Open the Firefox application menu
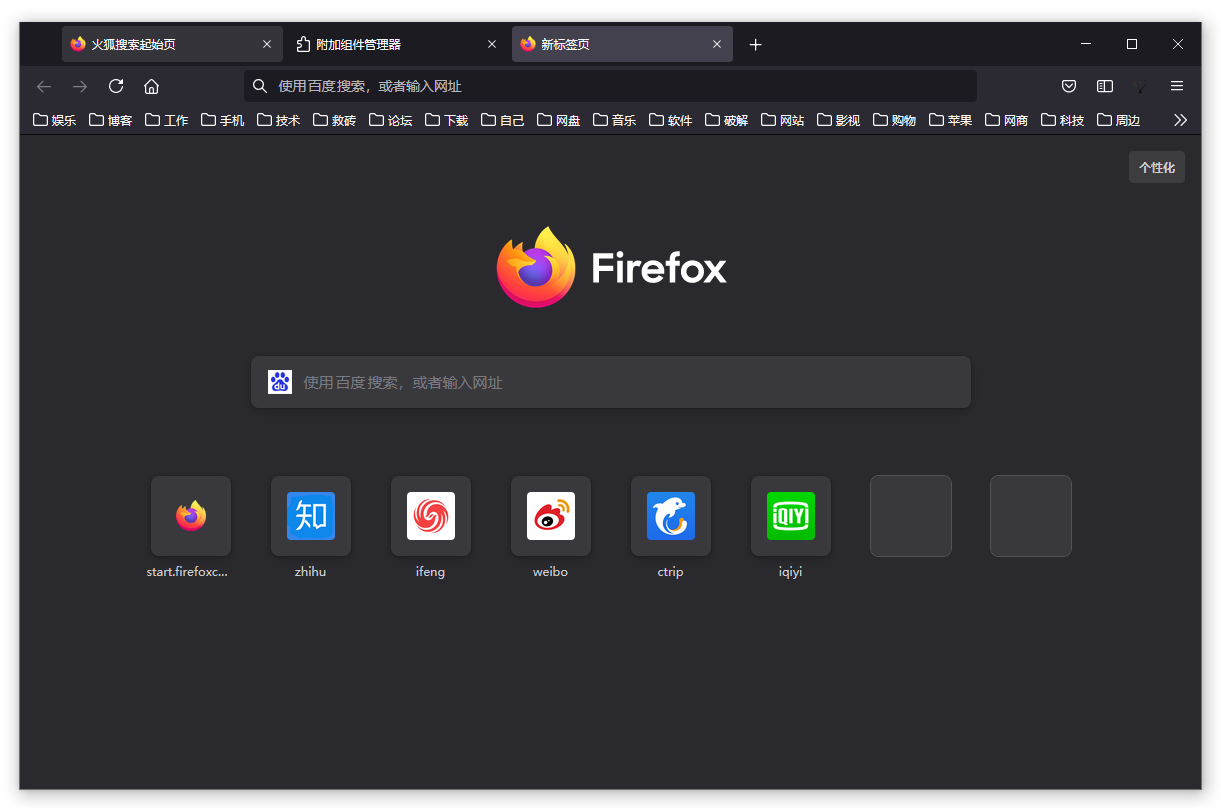This screenshot has width=1221, height=808. tap(1177, 86)
